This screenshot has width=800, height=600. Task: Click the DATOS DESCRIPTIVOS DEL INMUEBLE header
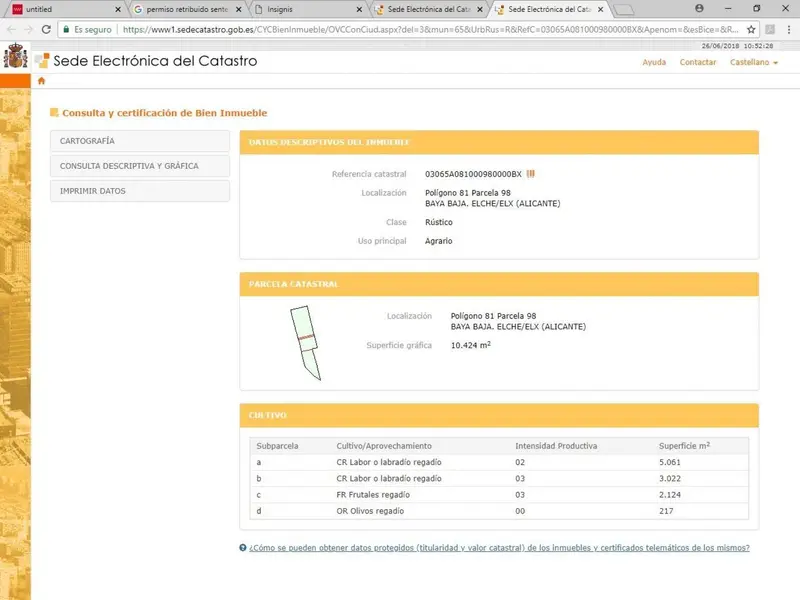(x=499, y=142)
